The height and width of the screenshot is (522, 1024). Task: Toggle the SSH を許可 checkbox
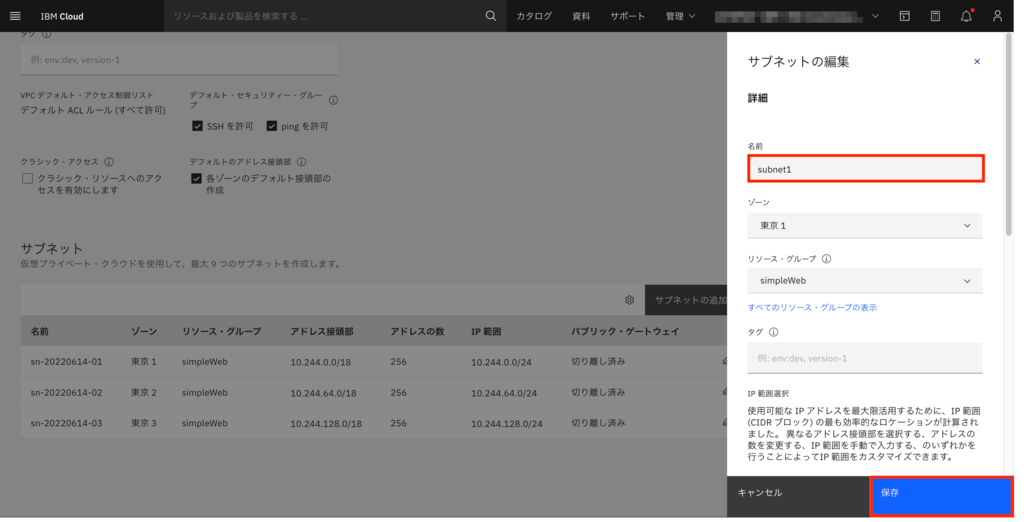coord(197,126)
